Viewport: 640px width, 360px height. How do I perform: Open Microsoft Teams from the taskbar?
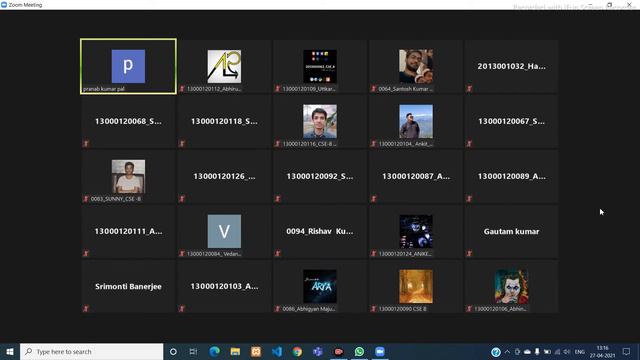[x=318, y=351]
